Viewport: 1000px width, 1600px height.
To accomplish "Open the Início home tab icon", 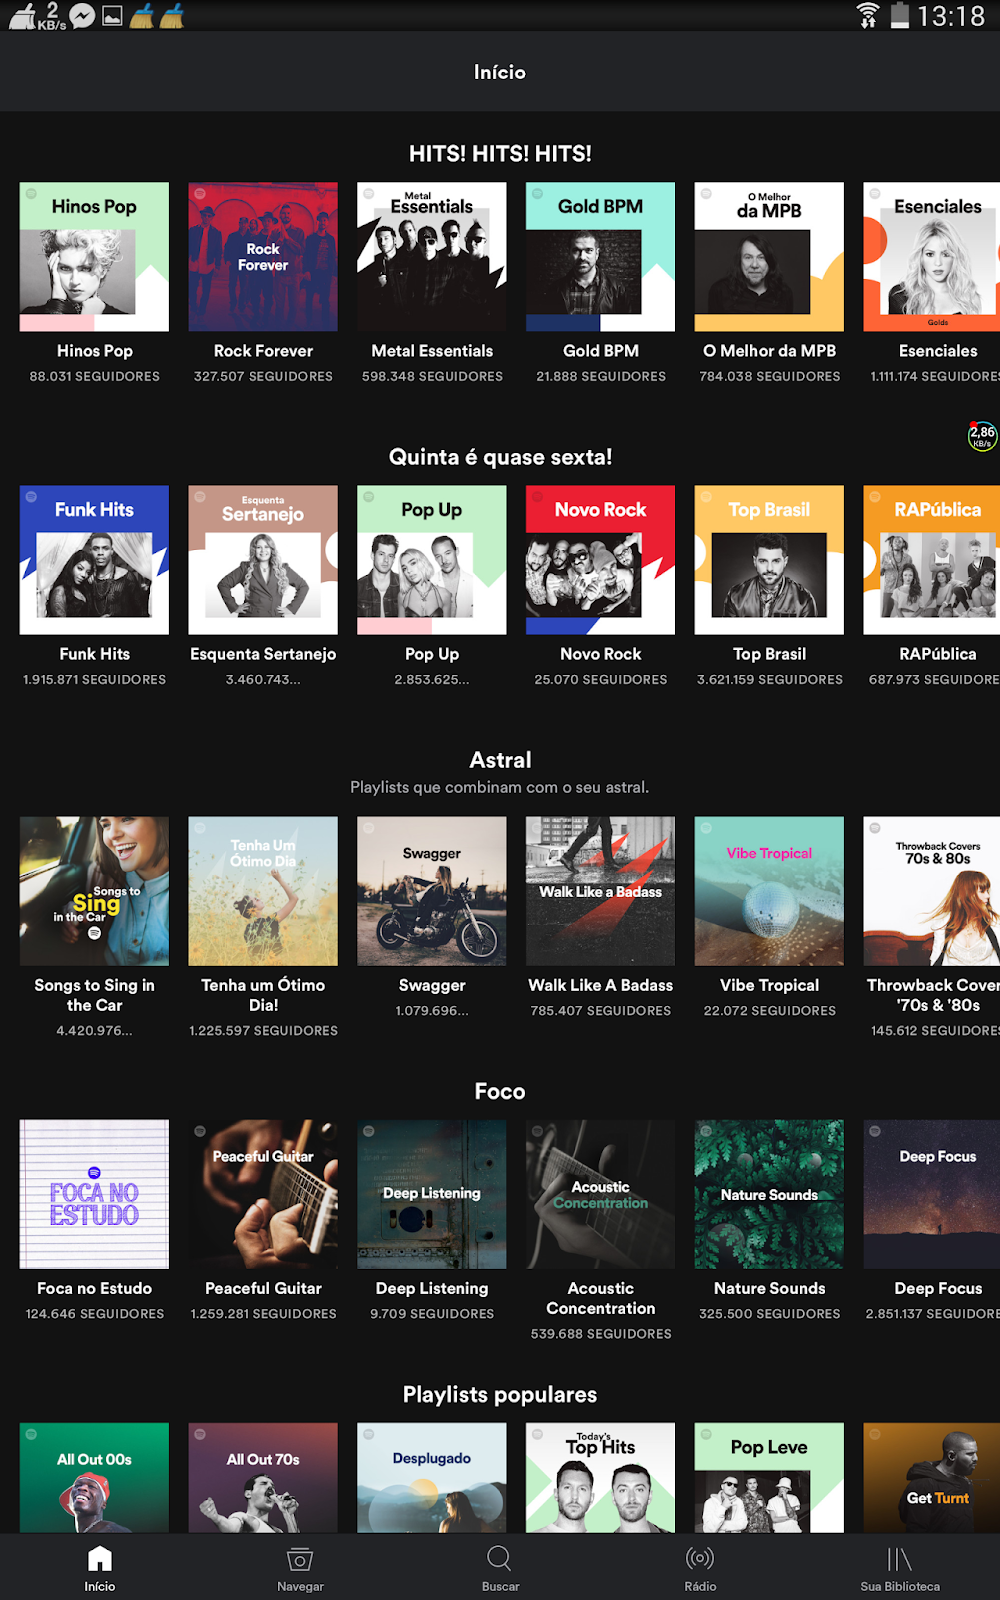I will (100, 1559).
